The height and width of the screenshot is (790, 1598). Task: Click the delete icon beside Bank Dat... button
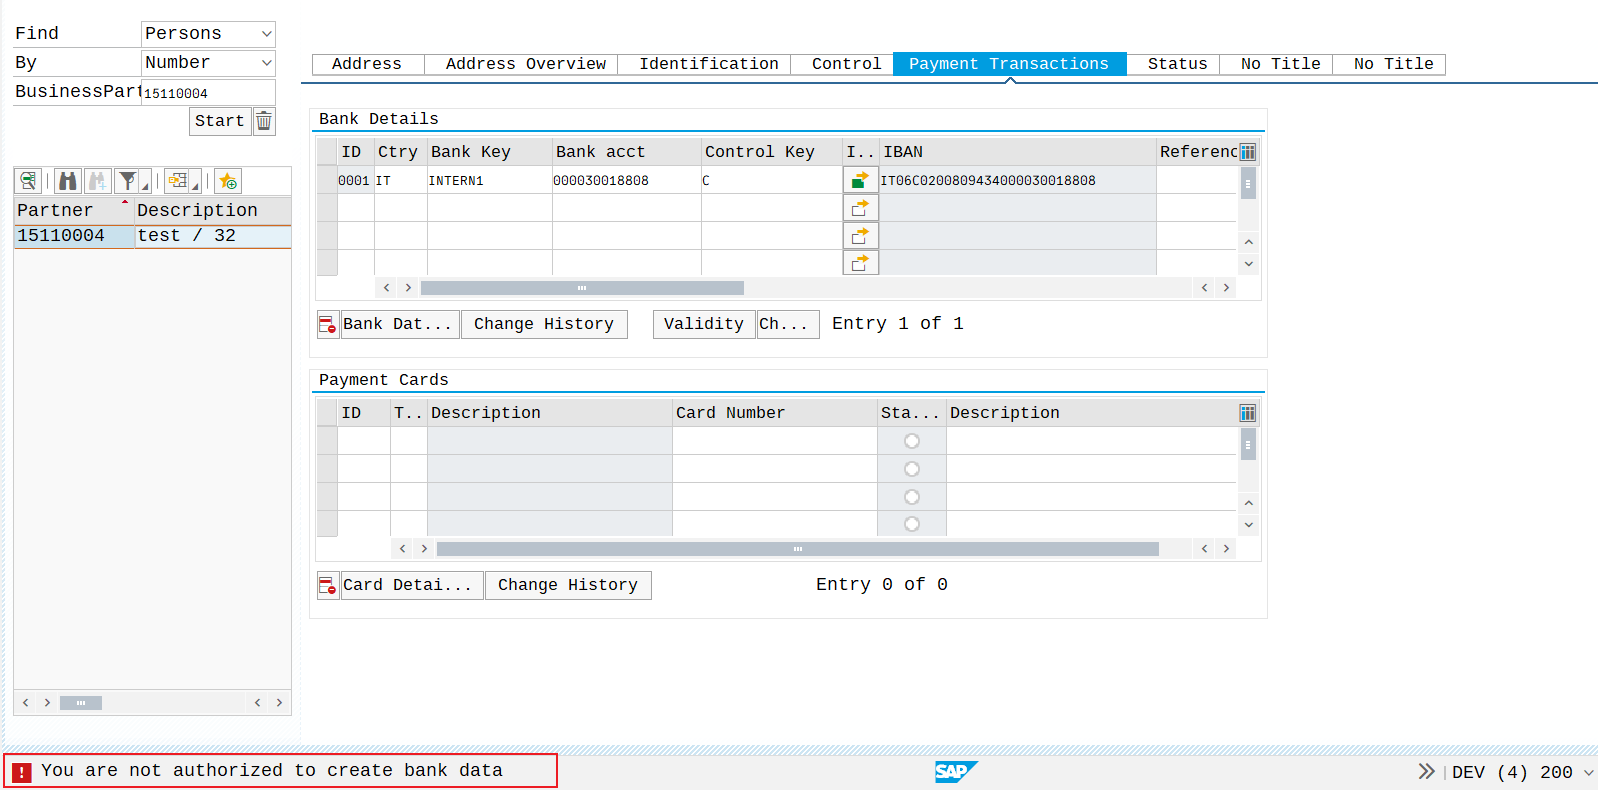click(328, 324)
